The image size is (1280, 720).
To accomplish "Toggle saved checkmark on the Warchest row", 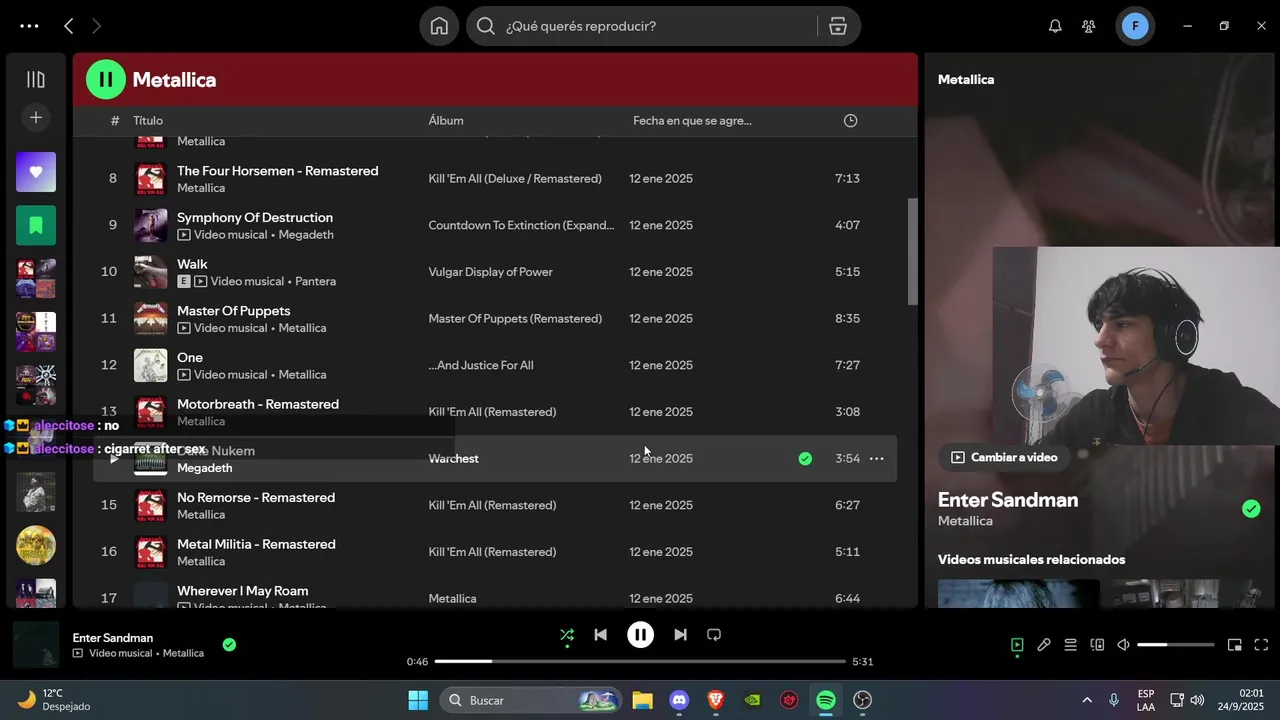I will point(805,459).
